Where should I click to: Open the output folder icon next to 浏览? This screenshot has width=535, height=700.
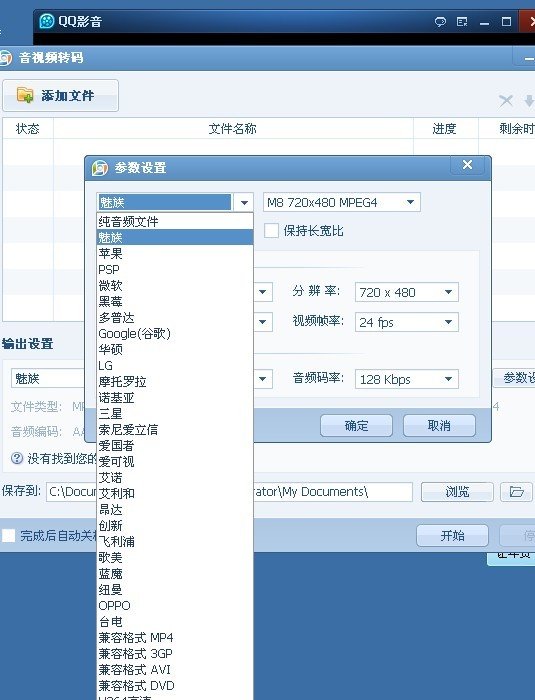[x=516, y=492]
